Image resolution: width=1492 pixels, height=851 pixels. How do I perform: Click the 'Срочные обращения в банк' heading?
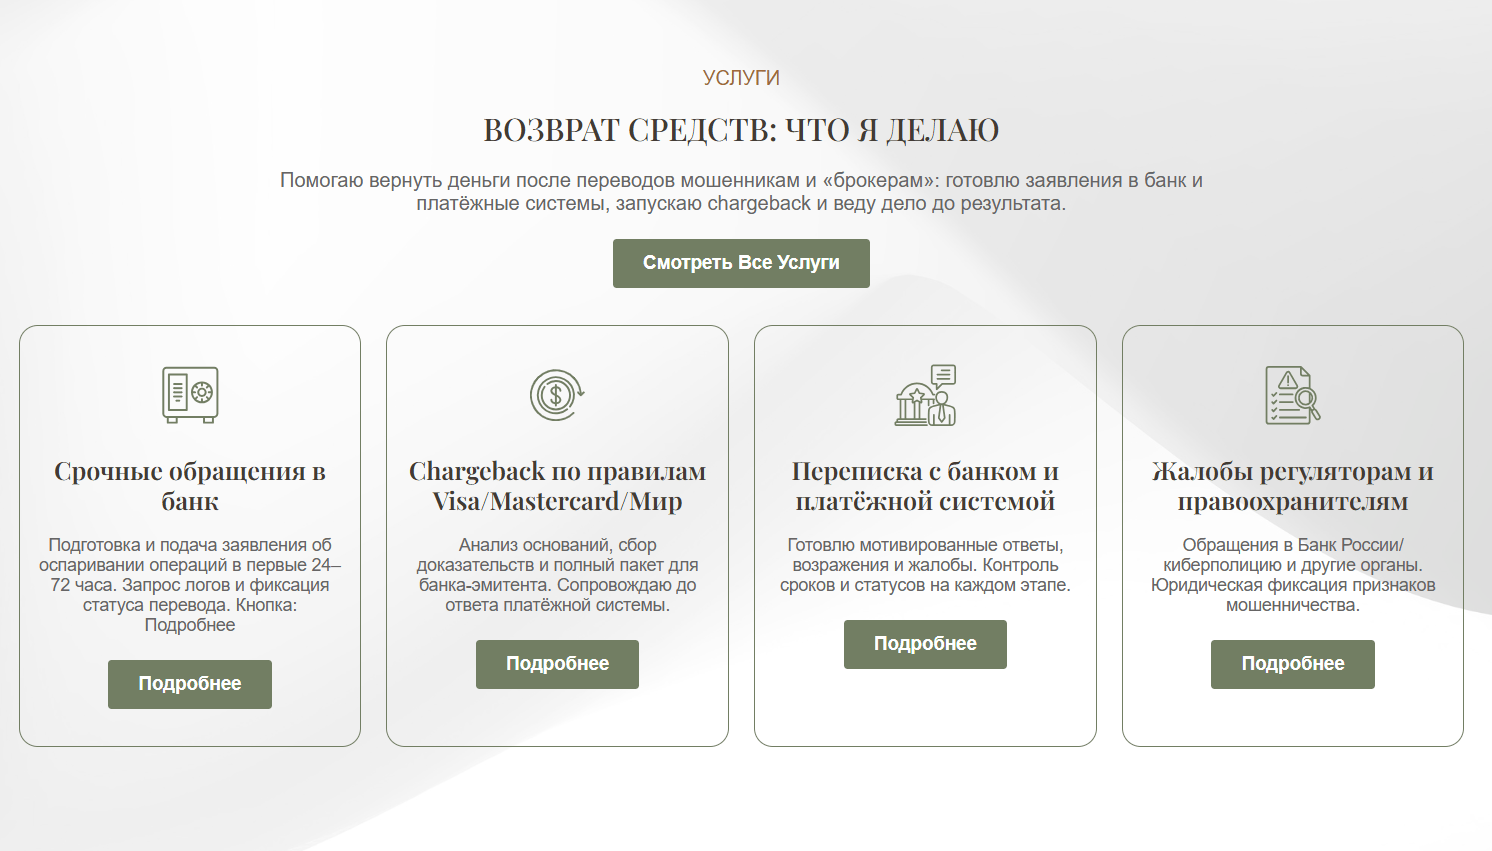(x=190, y=486)
